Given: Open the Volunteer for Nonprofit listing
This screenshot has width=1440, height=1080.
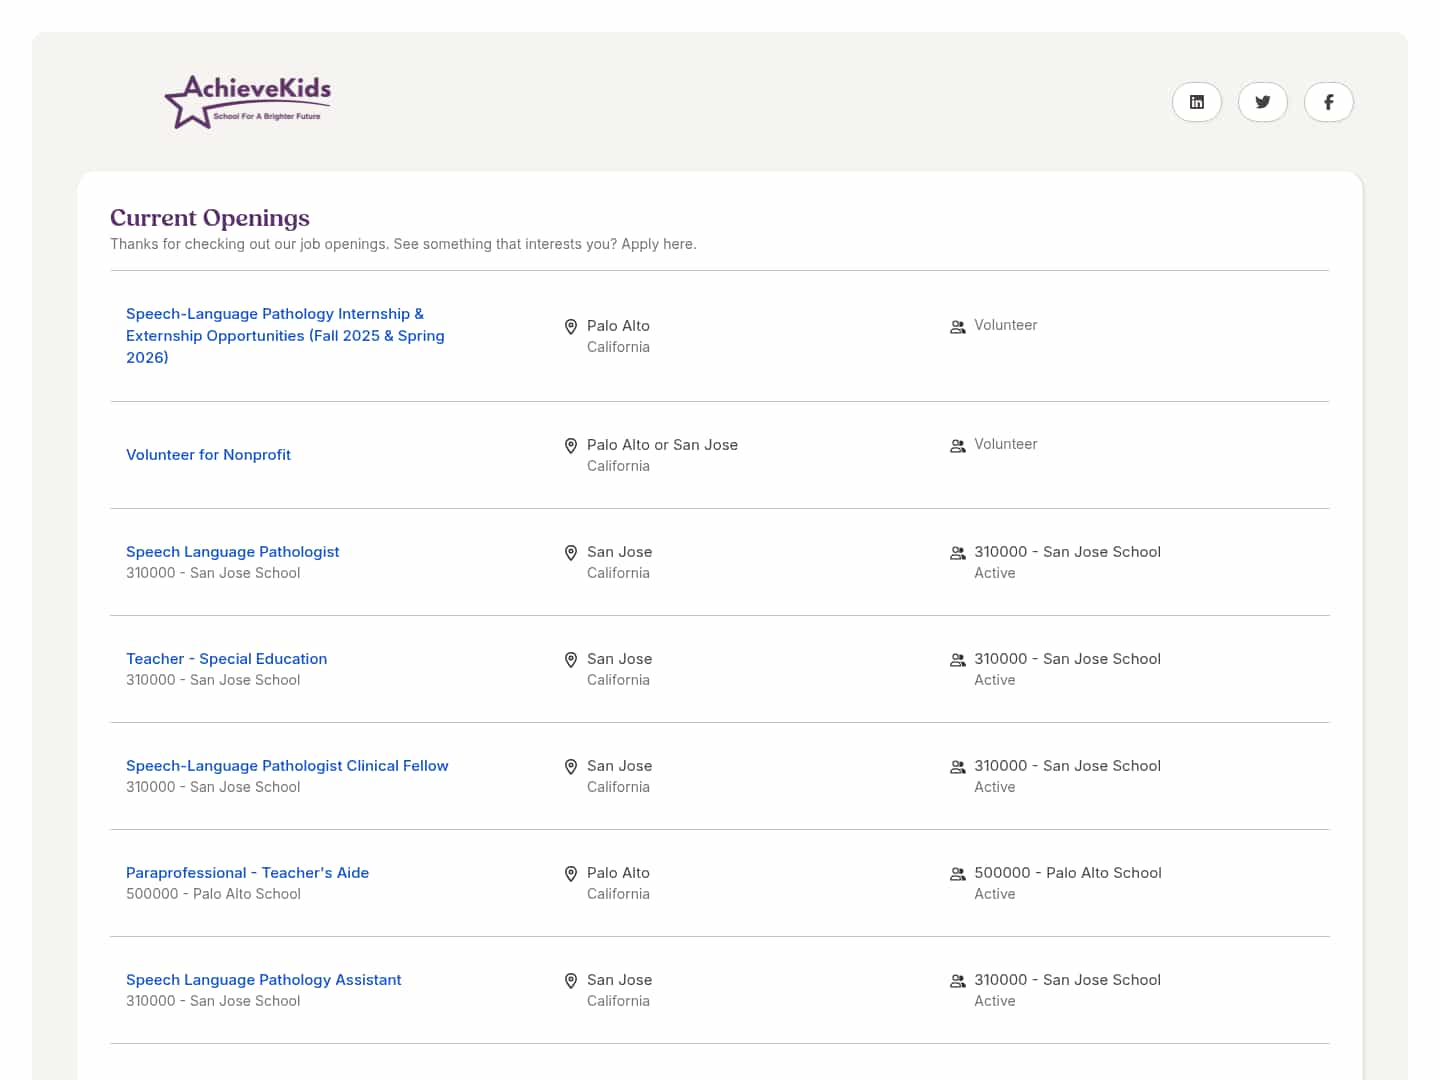Looking at the screenshot, I should click(x=208, y=454).
